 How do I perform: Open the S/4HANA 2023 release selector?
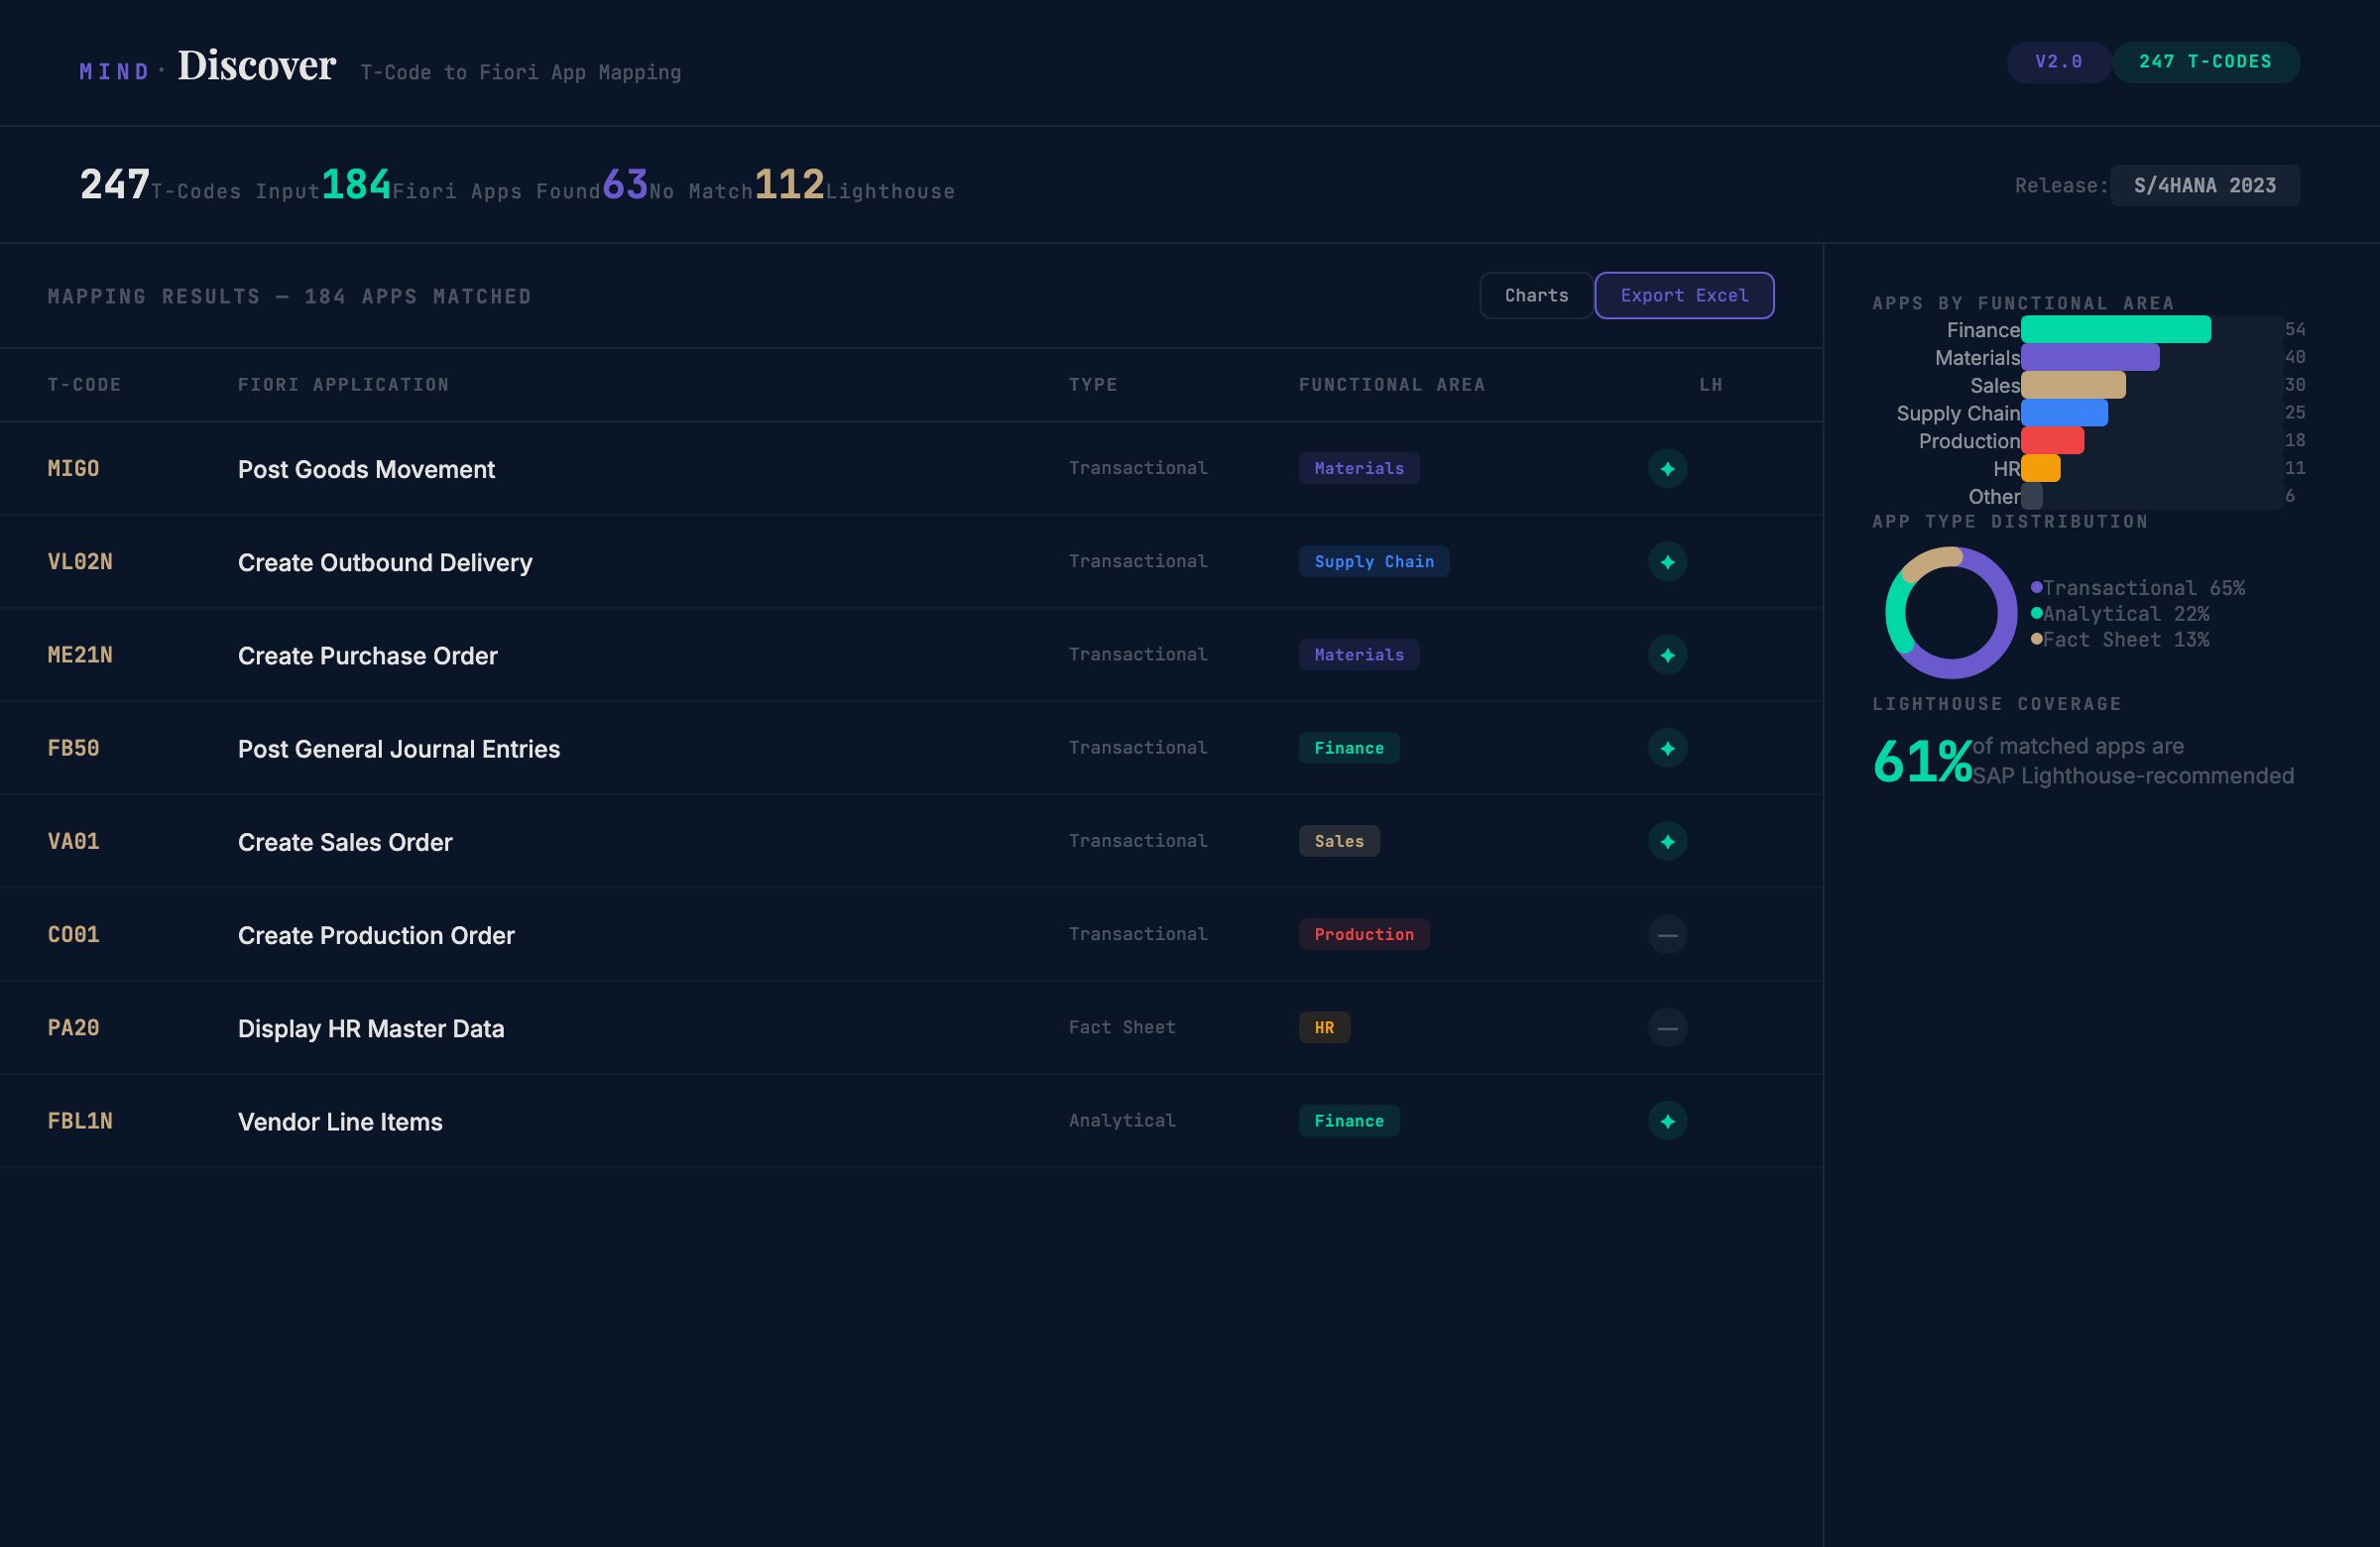2204,185
